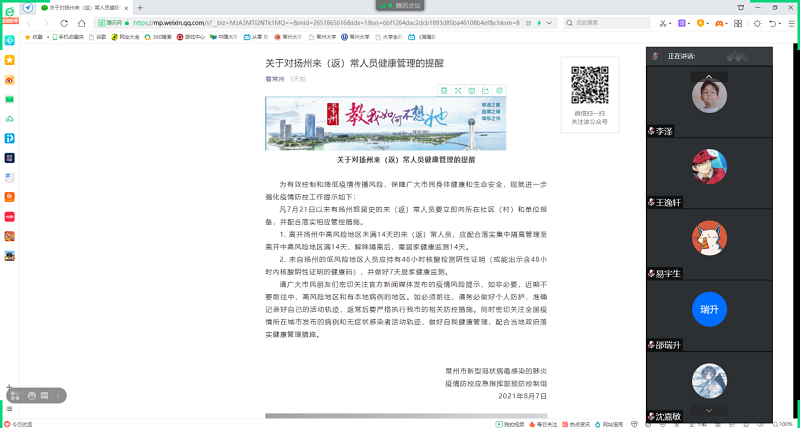Open the 收藏 favorites star in bookmarks bar
The image size is (800, 428).
click(x=34, y=36)
